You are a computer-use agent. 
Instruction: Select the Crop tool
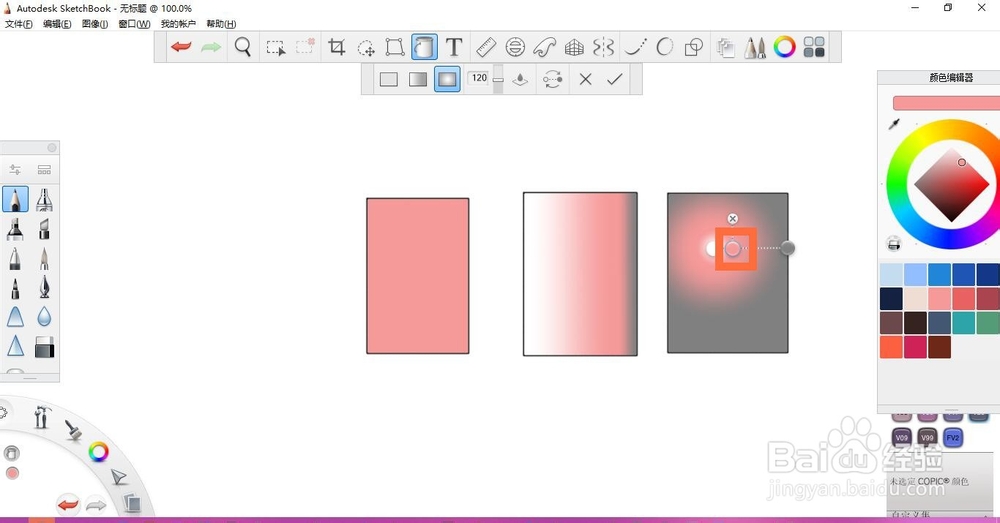336,47
